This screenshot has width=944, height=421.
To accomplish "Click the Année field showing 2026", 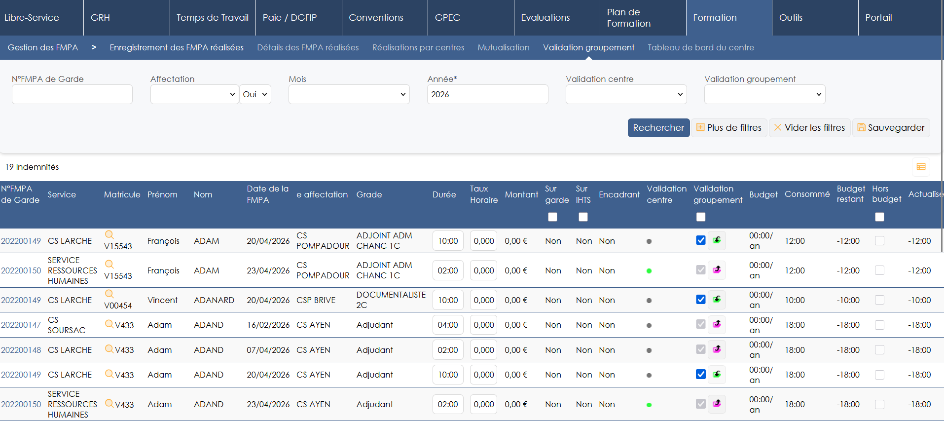I will click(x=488, y=94).
